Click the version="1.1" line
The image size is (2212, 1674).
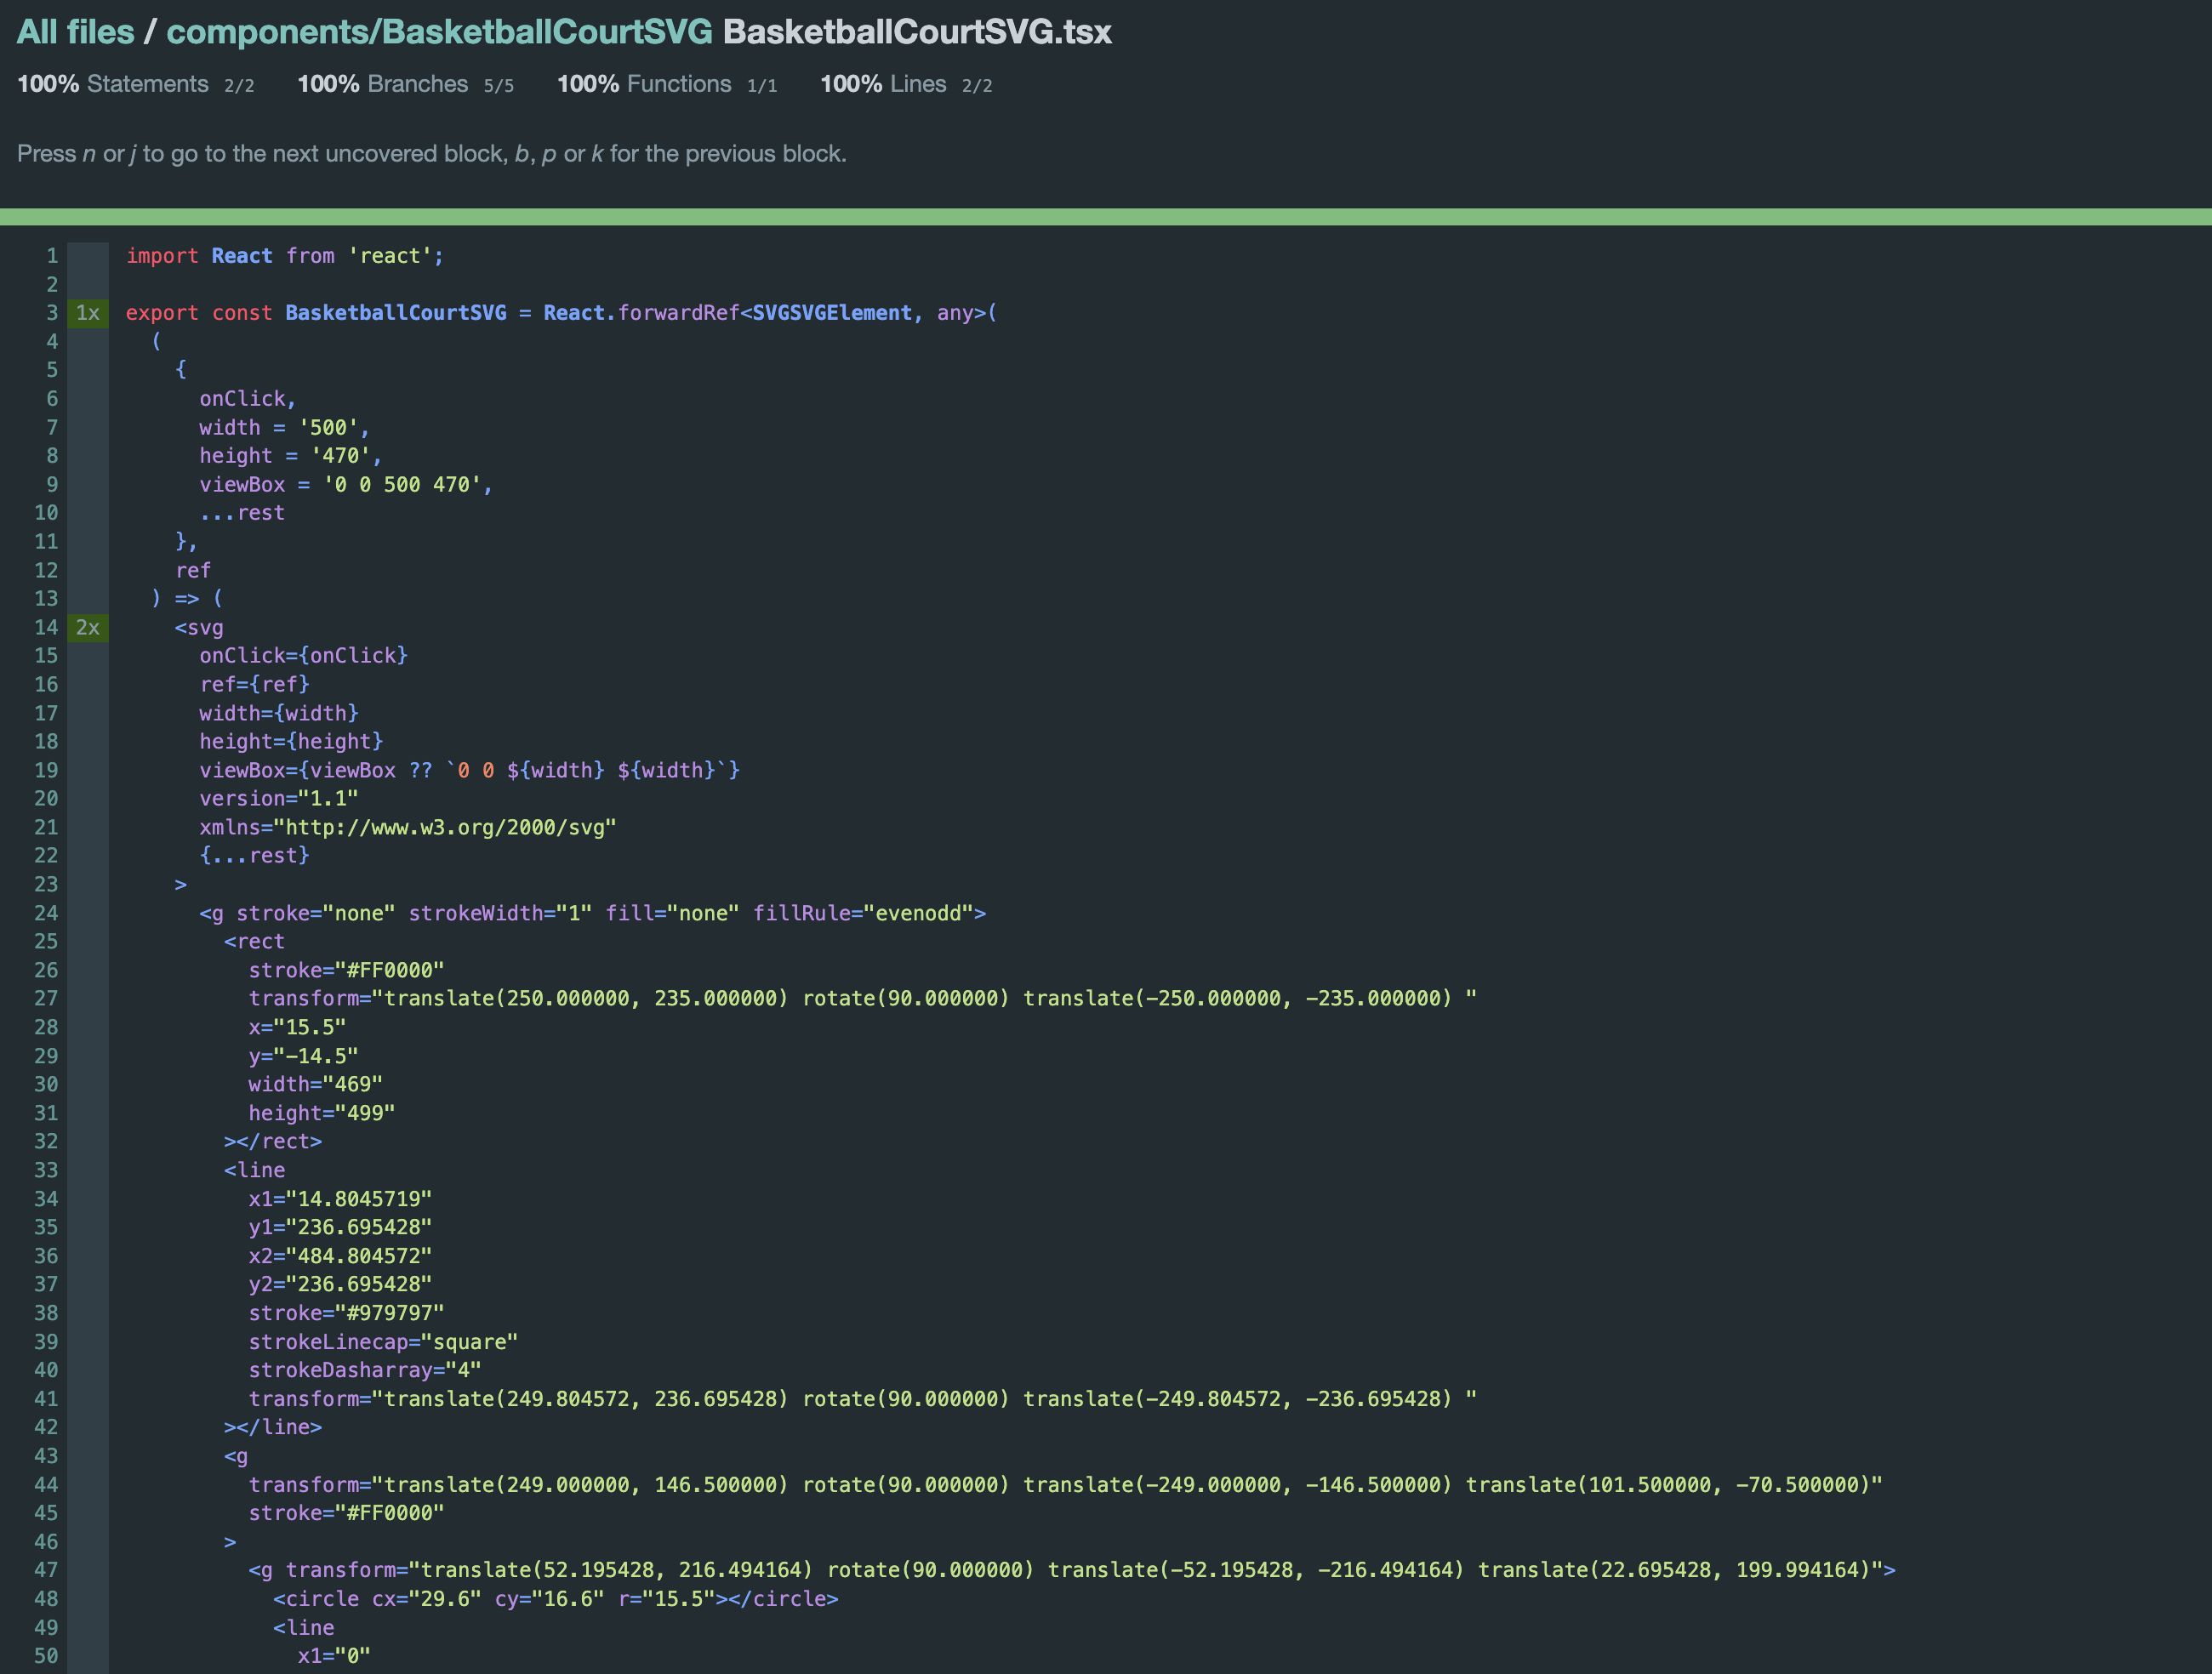278,799
